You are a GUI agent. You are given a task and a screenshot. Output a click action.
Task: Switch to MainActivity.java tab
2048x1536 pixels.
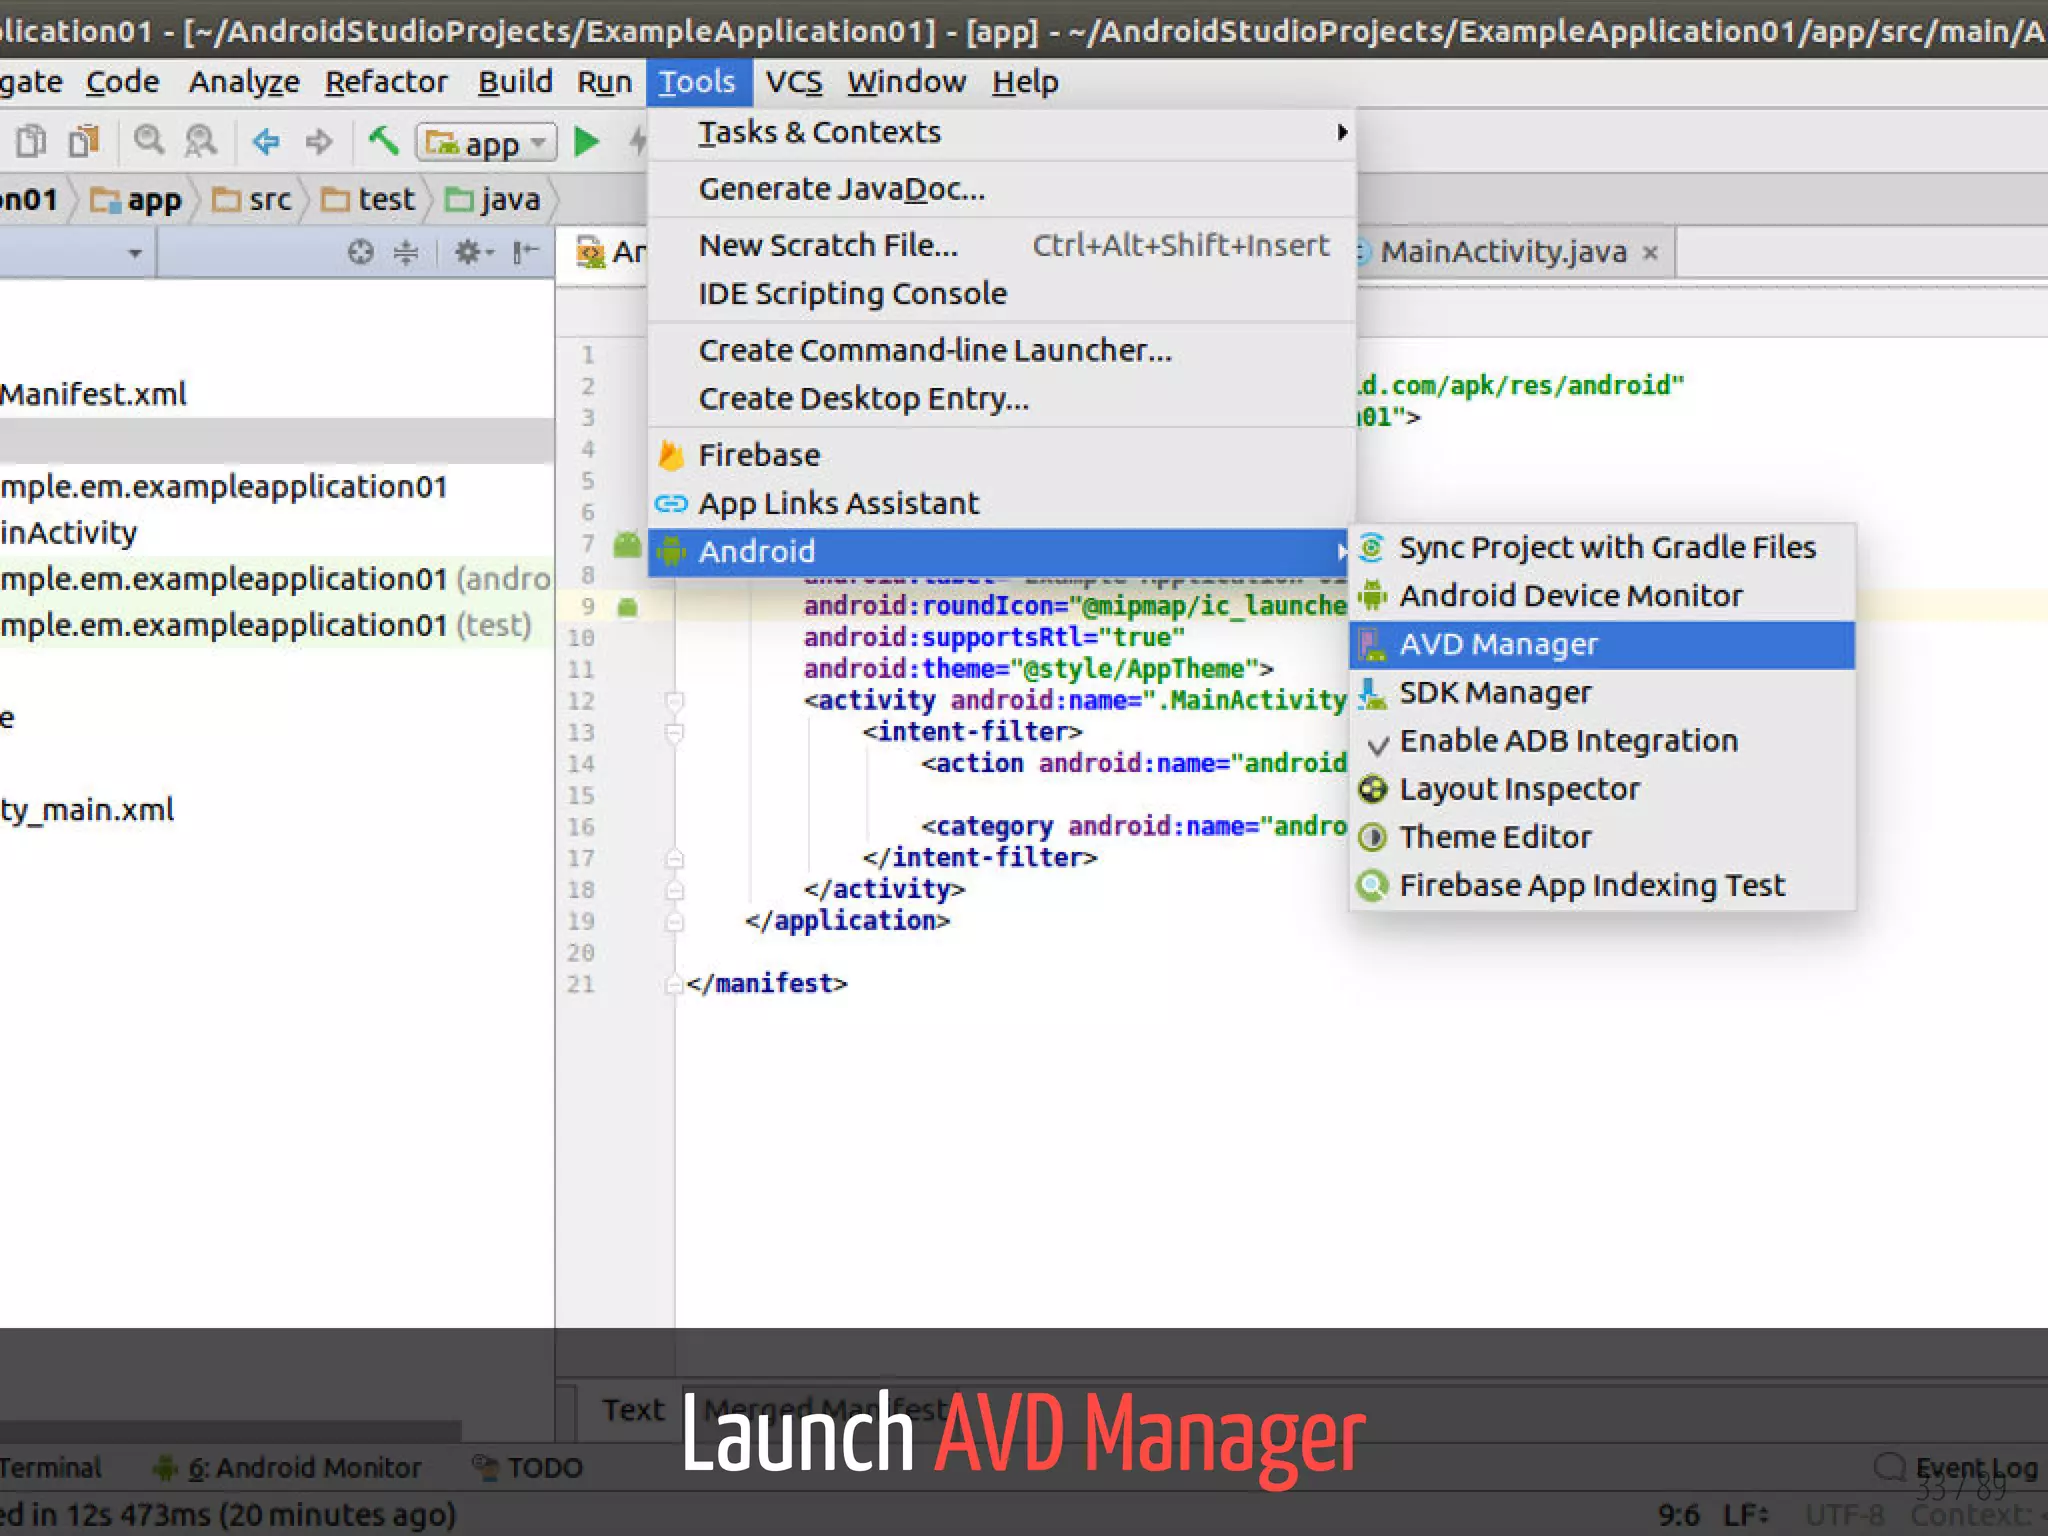(x=1503, y=252)
